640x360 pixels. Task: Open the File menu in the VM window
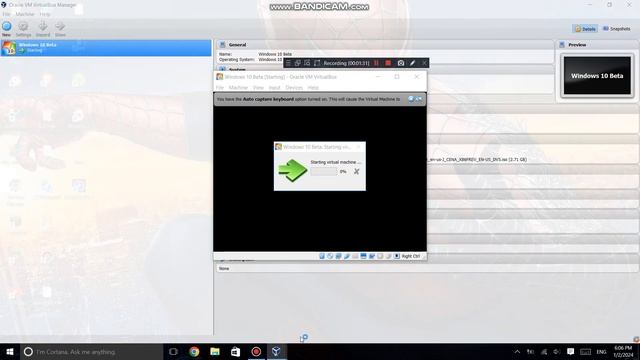[x=220, y=87]
